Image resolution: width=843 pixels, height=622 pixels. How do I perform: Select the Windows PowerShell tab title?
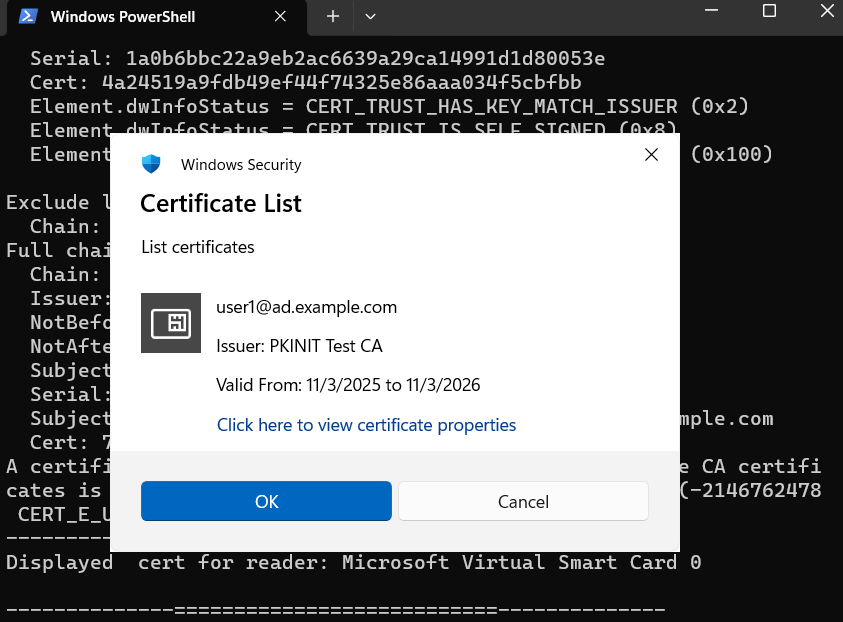pos(122,17)
